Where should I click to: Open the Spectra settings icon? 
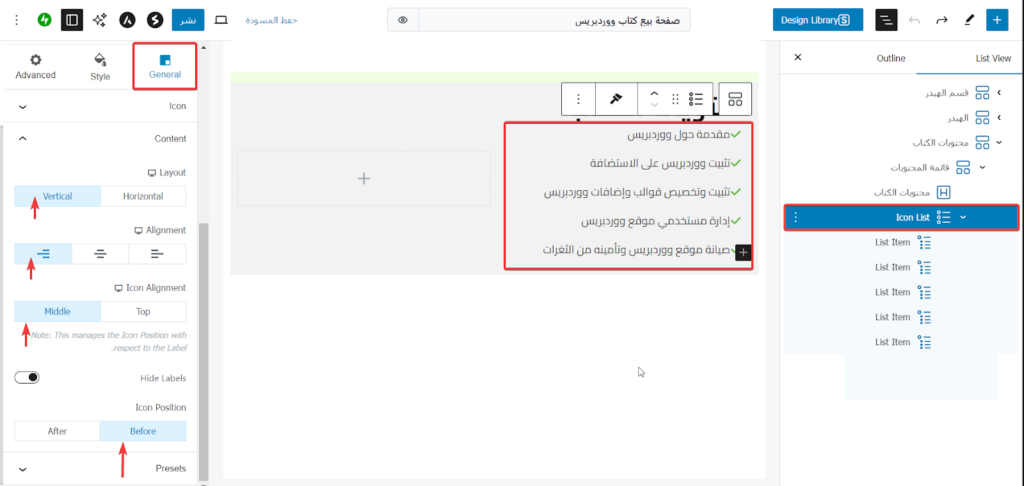tap(155, 20)
